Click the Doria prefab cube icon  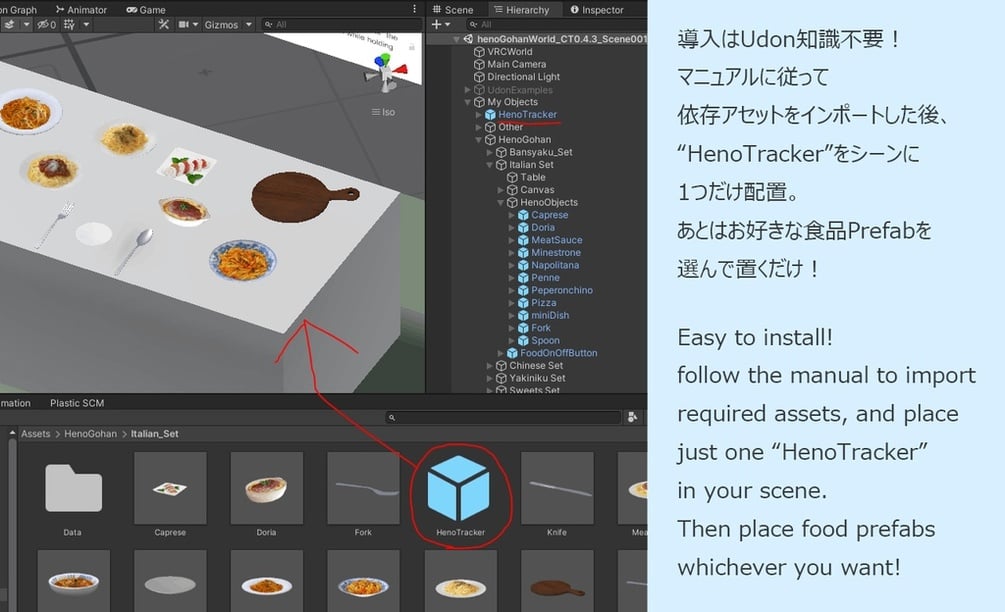[523, 227]
